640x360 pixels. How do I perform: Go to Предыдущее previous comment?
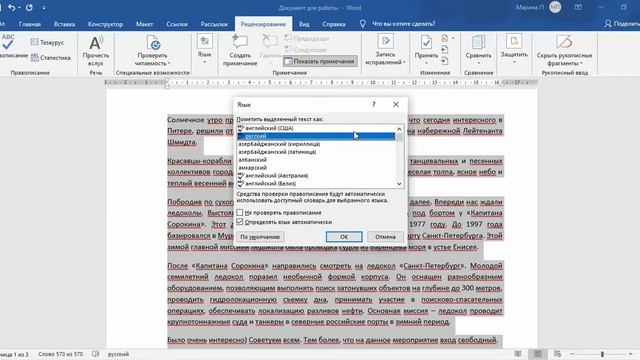[307, 38]
